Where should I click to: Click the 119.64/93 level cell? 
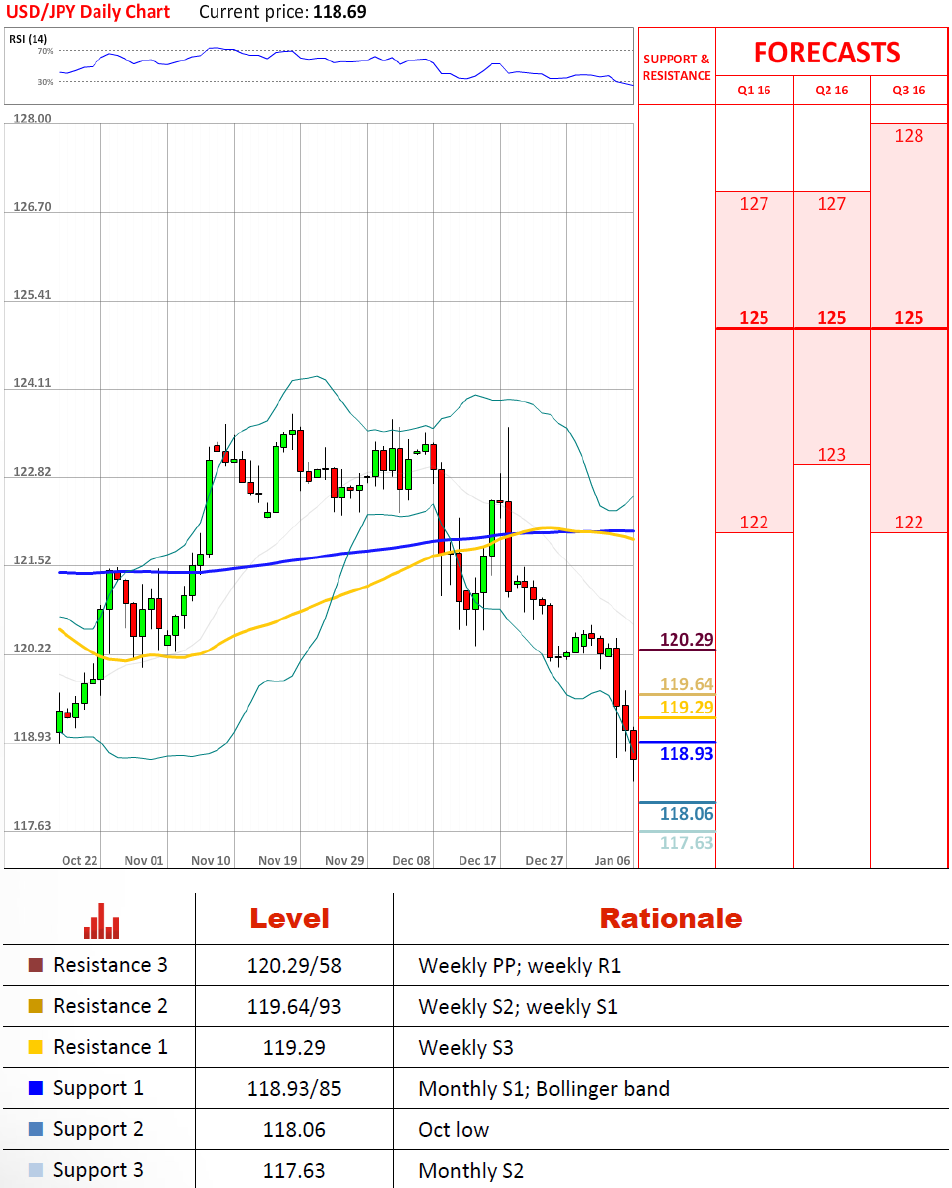294,1007
